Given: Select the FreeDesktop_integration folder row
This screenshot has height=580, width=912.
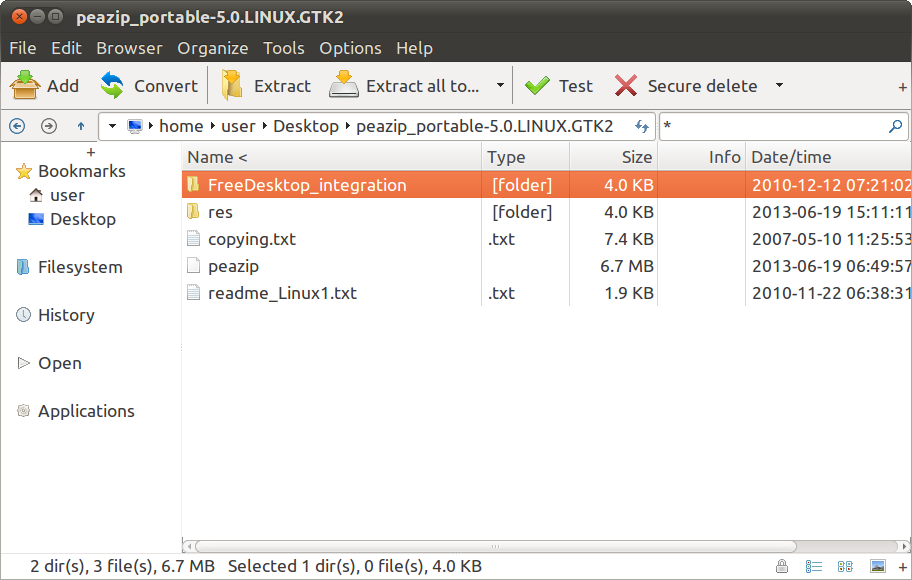Looking at the screenshot, I should (x=547, y=185).
